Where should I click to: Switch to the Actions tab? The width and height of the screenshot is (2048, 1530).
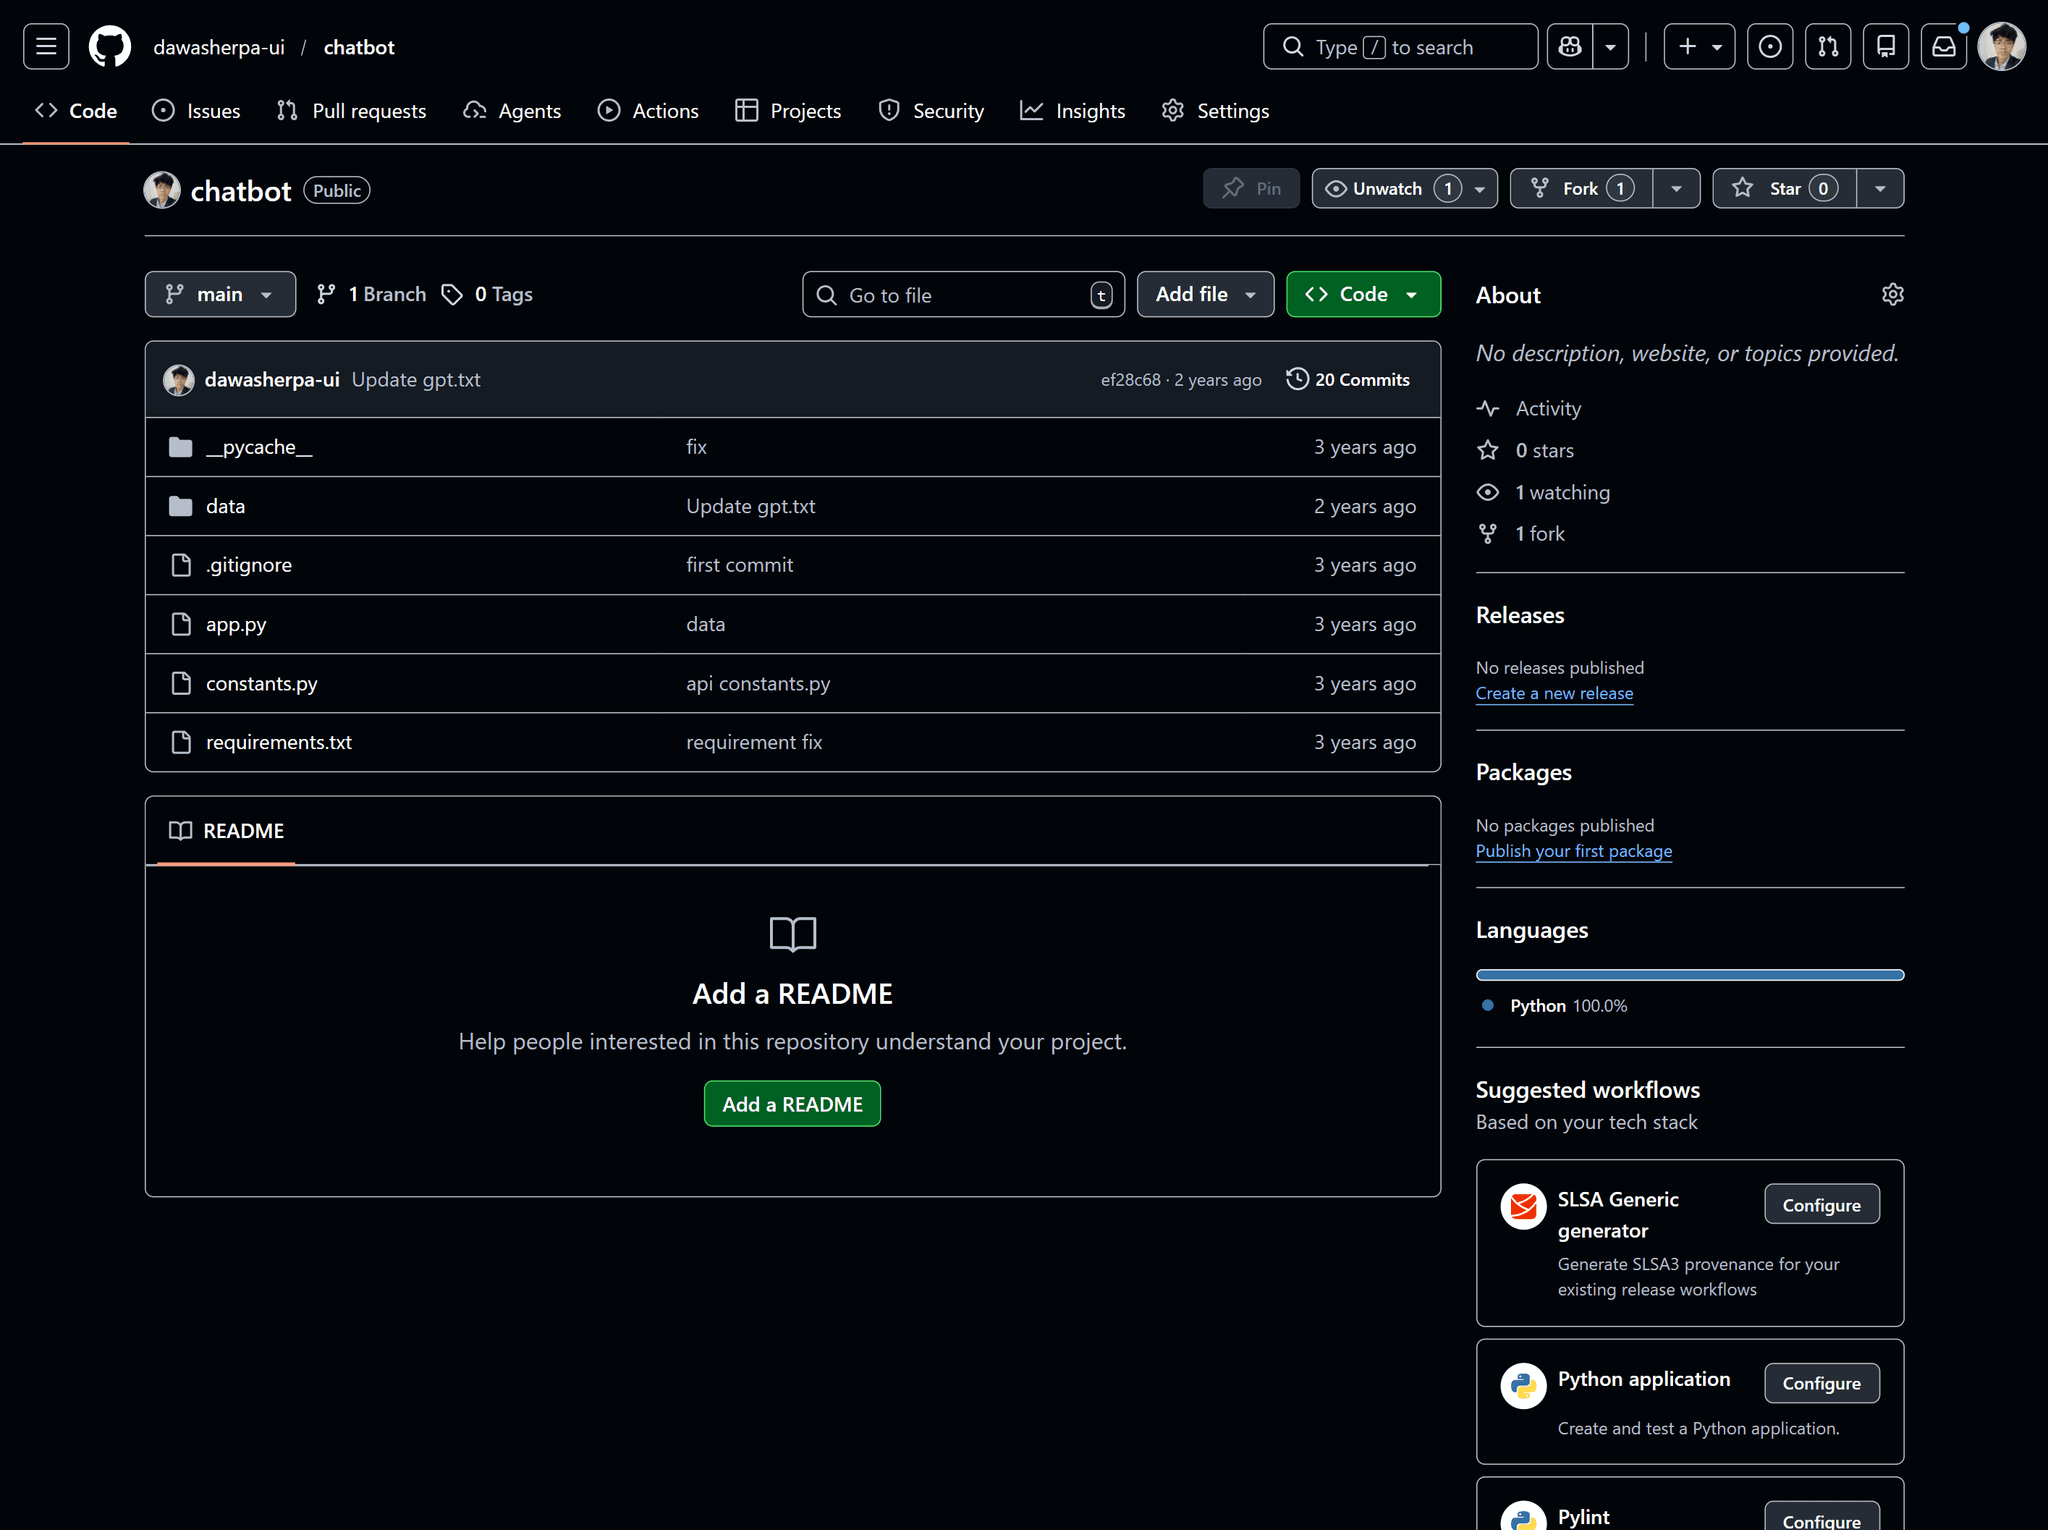tap(648, 111)
